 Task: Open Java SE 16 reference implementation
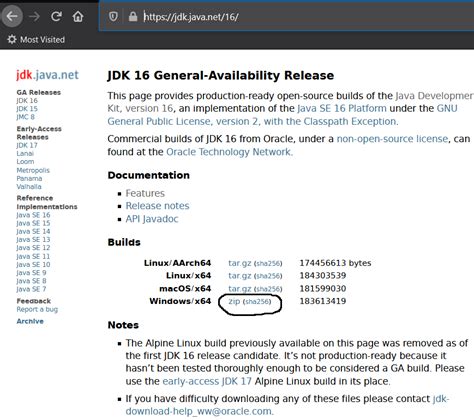click(x=33, y=215)
